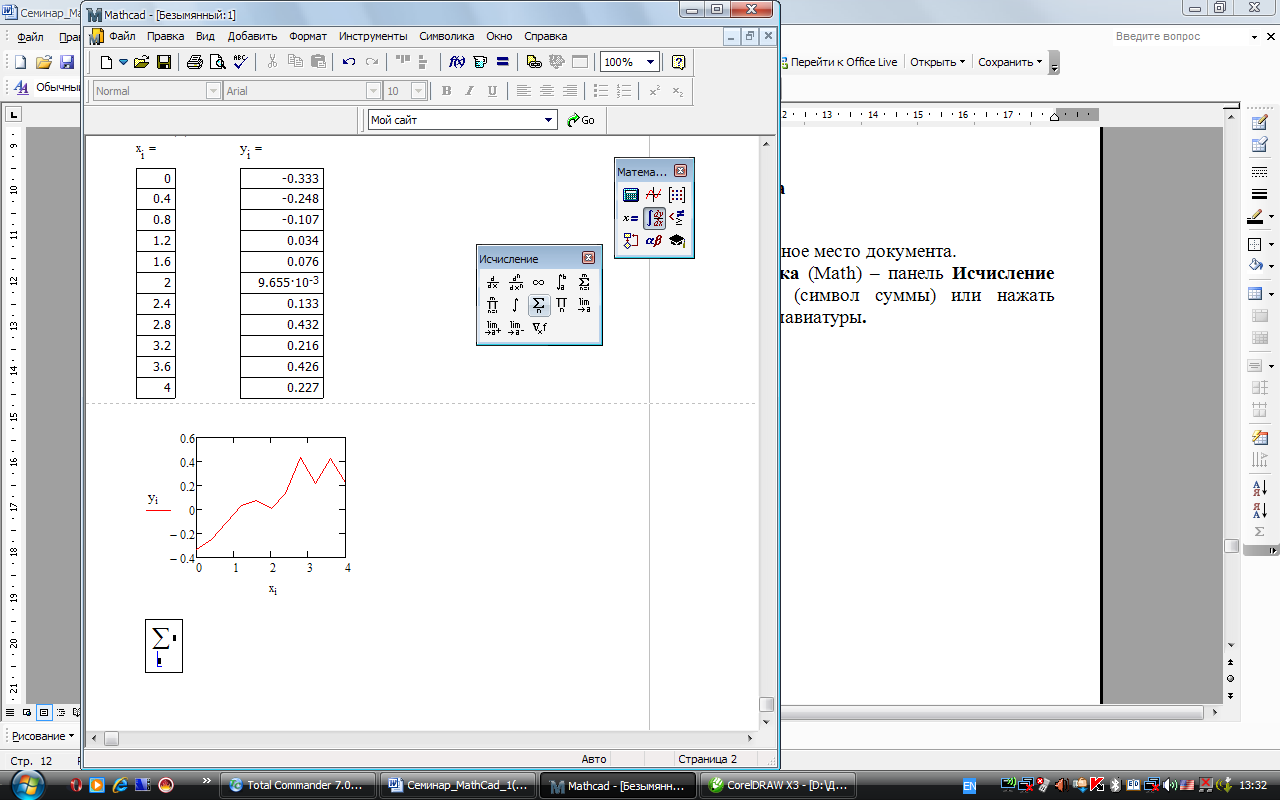Toggle the Calculus toolbar button in Math palette
1280x800 pixels.
(x=654, y=218)
